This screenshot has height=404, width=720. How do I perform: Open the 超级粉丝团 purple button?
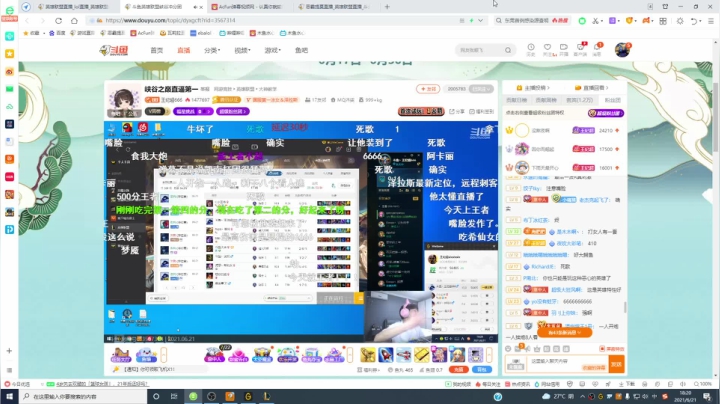point(233,112)
